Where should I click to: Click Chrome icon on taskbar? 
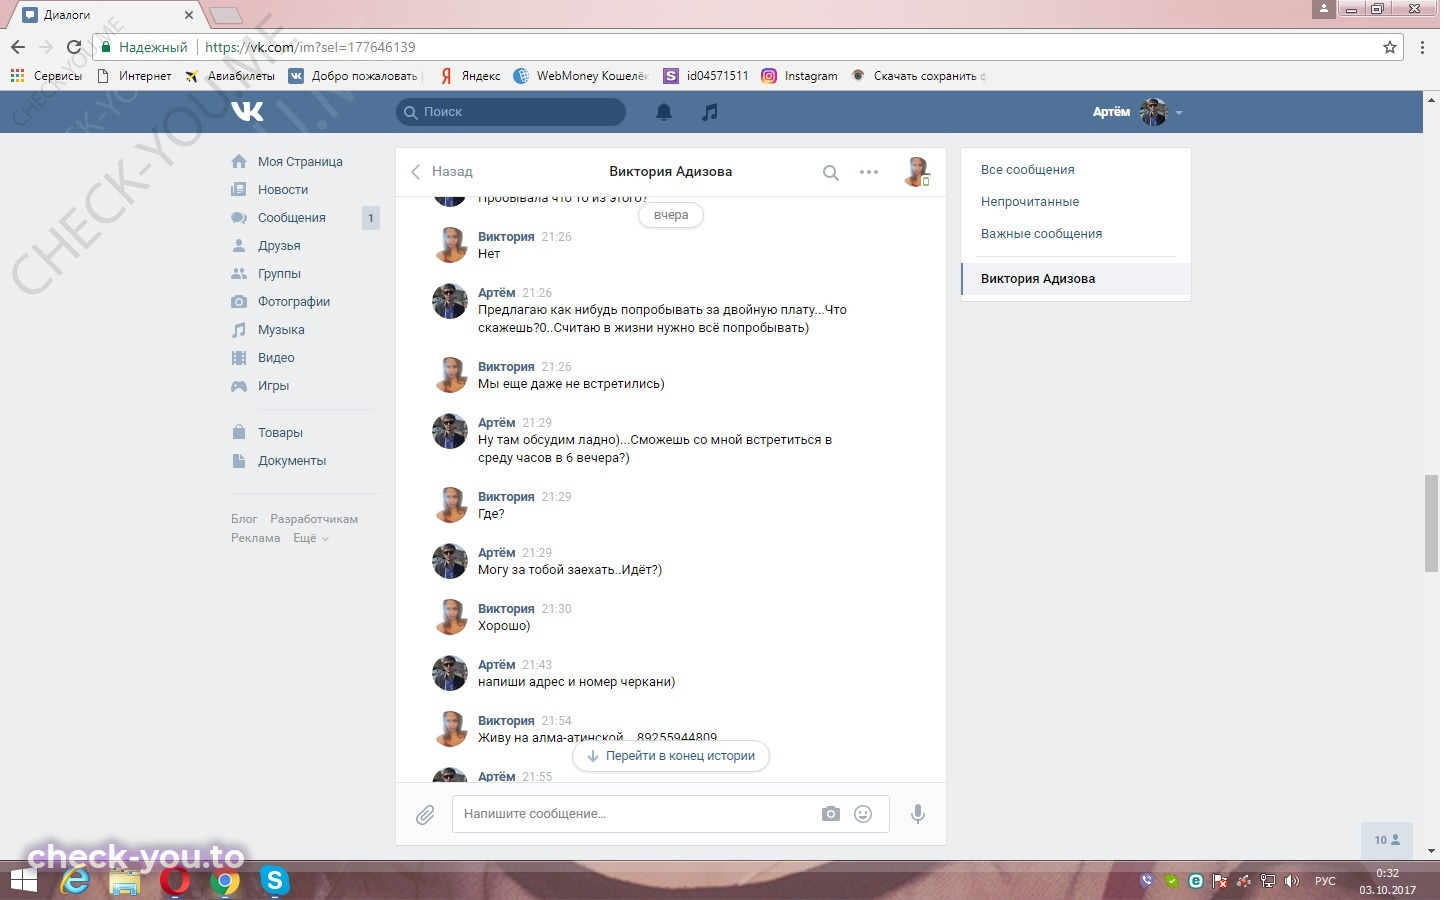click(x=225, y=881)
